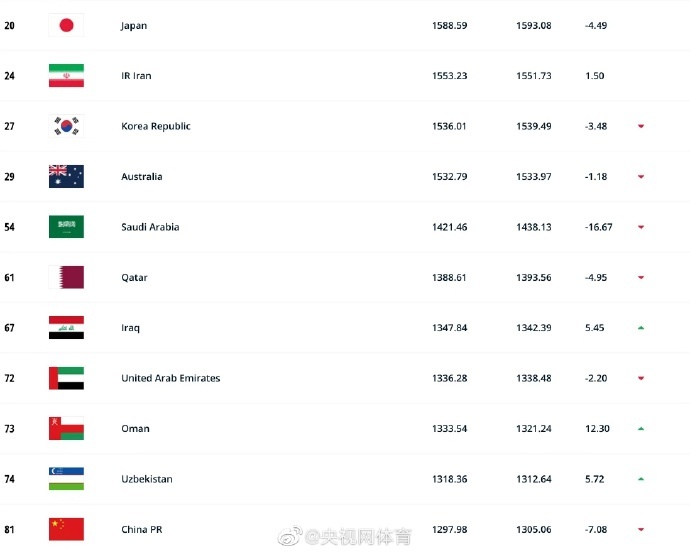Click Australia's total points value 1532.79
The height and width of the screenshot is (553, 690).
[x=448, y=177]
